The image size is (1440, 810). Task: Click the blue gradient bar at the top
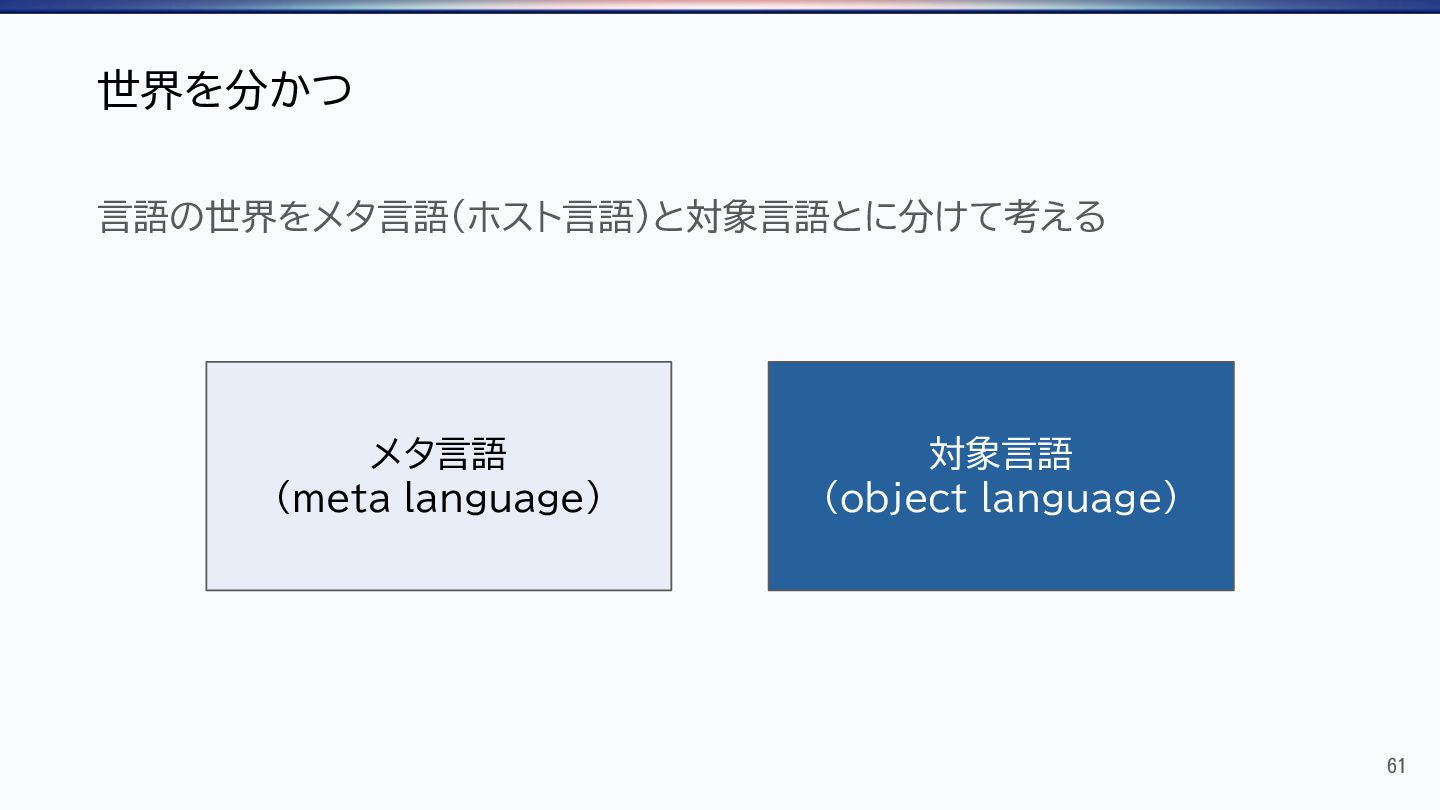click(720, 6)
